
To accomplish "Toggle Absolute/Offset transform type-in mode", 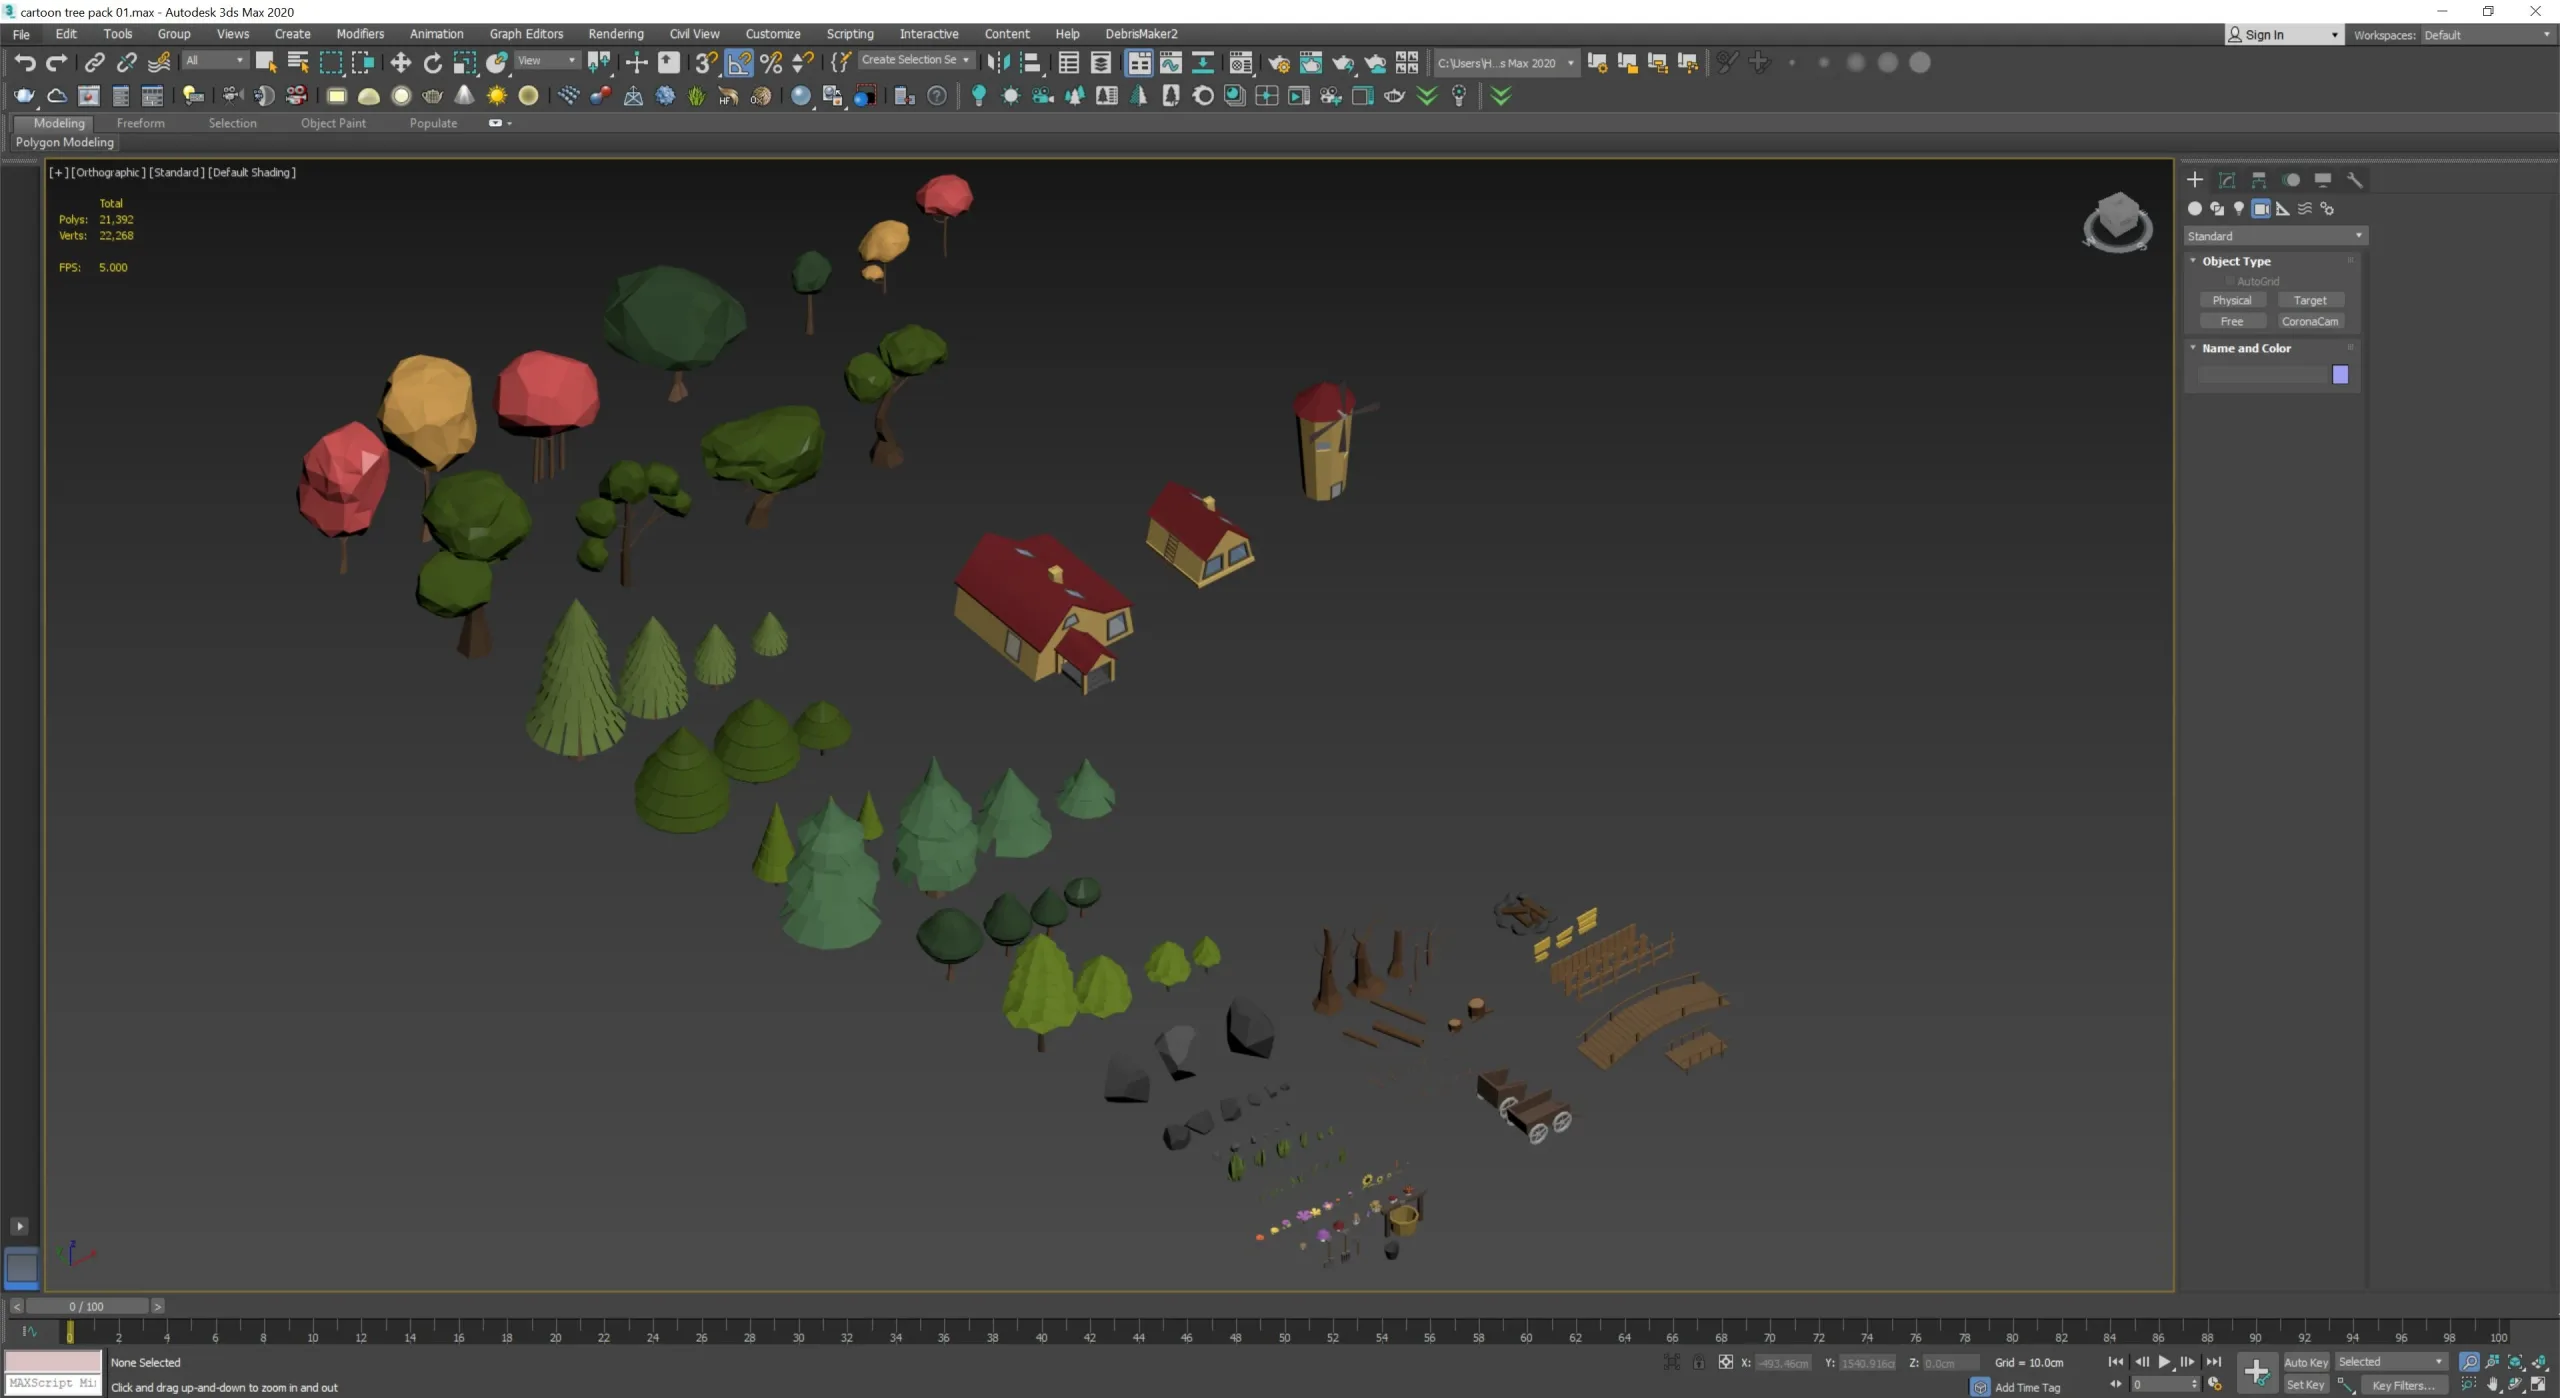I will [1726, 1362].
